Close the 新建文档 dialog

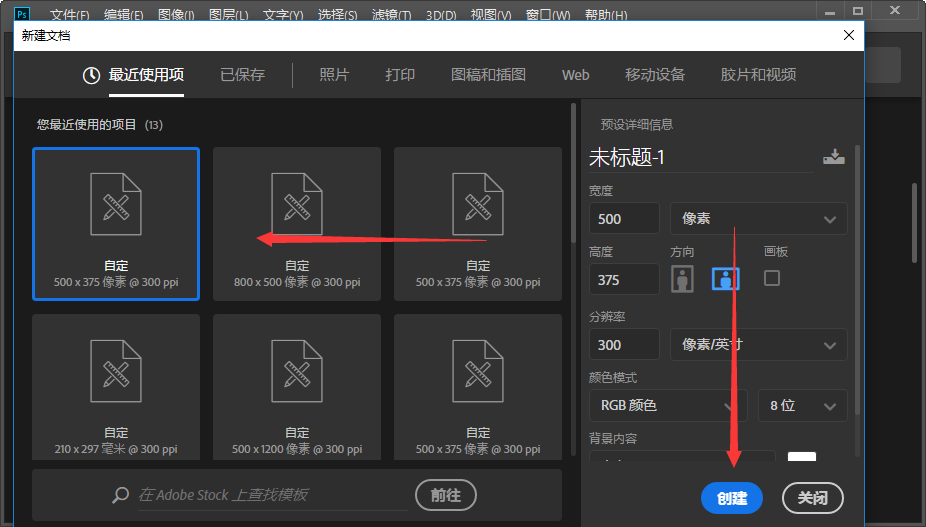849,35
